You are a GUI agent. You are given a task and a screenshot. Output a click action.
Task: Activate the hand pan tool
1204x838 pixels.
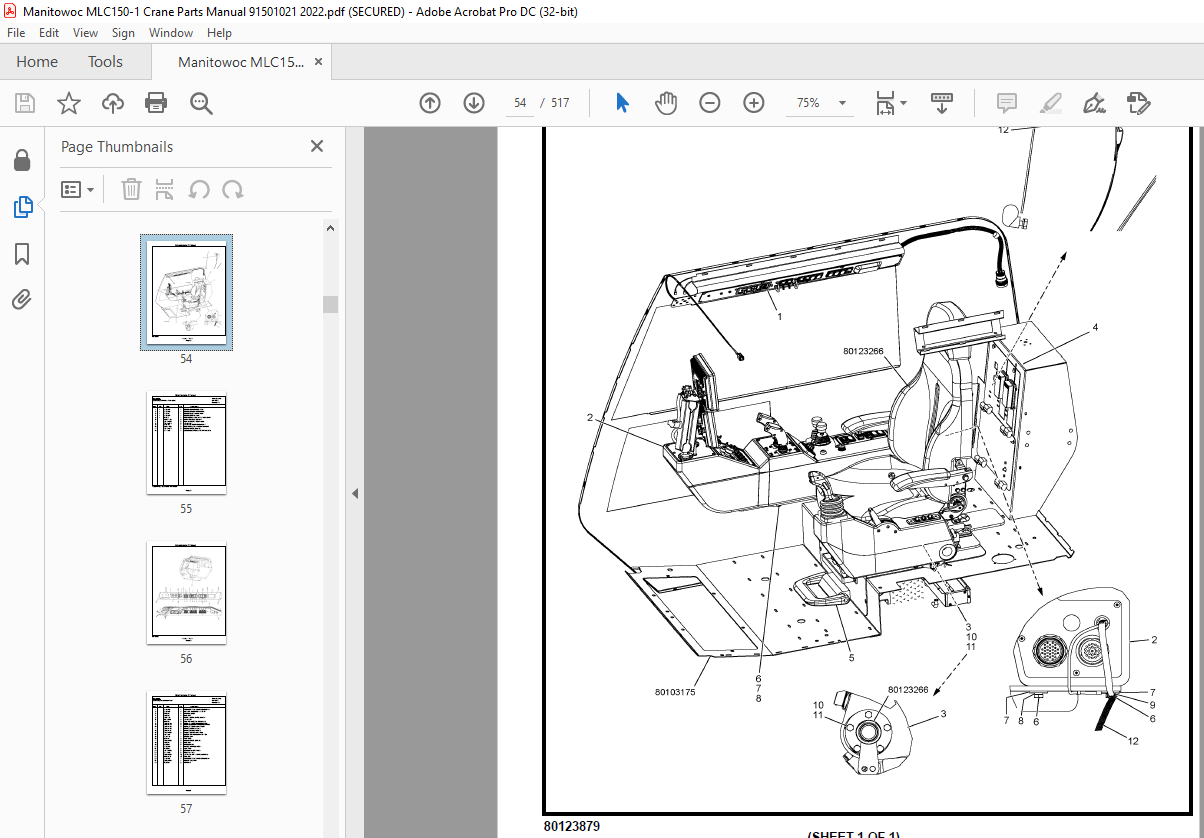click(x=666, y=103)
